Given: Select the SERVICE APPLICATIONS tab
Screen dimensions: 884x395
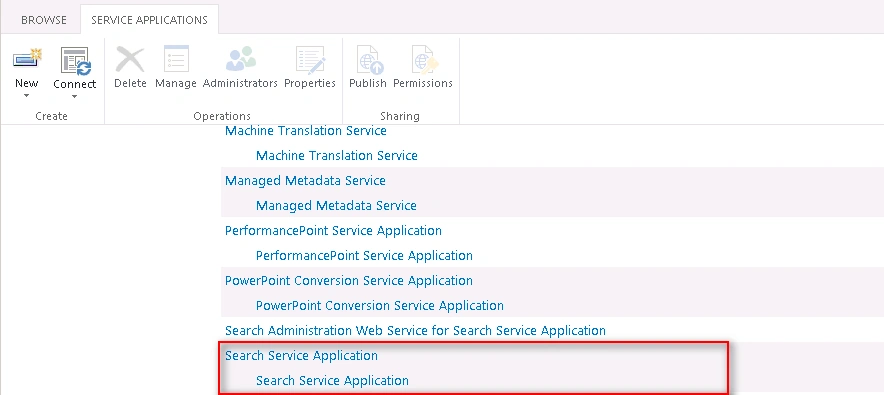Looking at the screenshot, I should (149, 20).
